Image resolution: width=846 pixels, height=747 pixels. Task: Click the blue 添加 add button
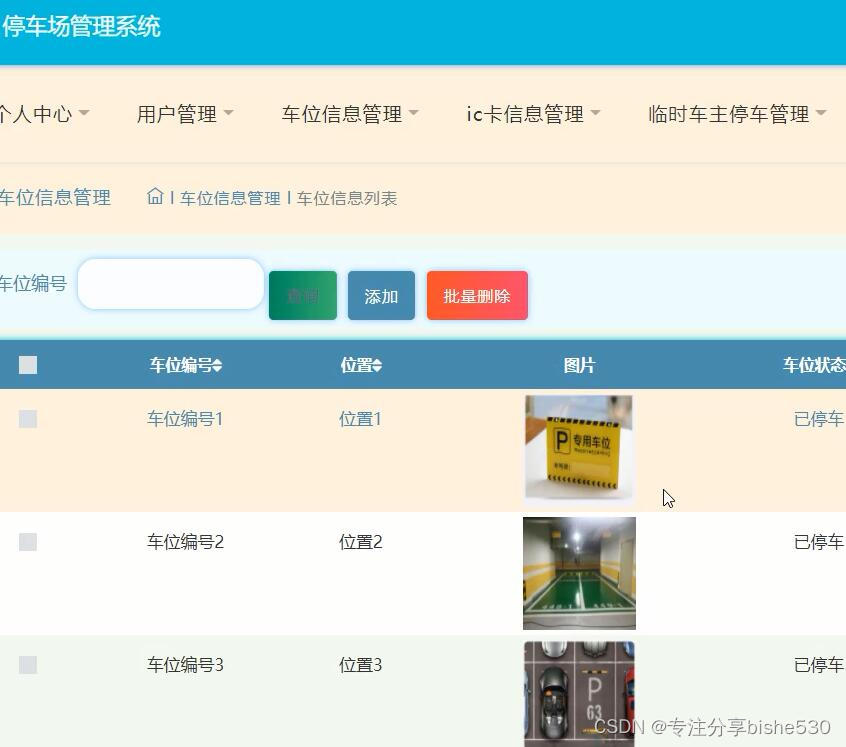(x=380, y=295)
